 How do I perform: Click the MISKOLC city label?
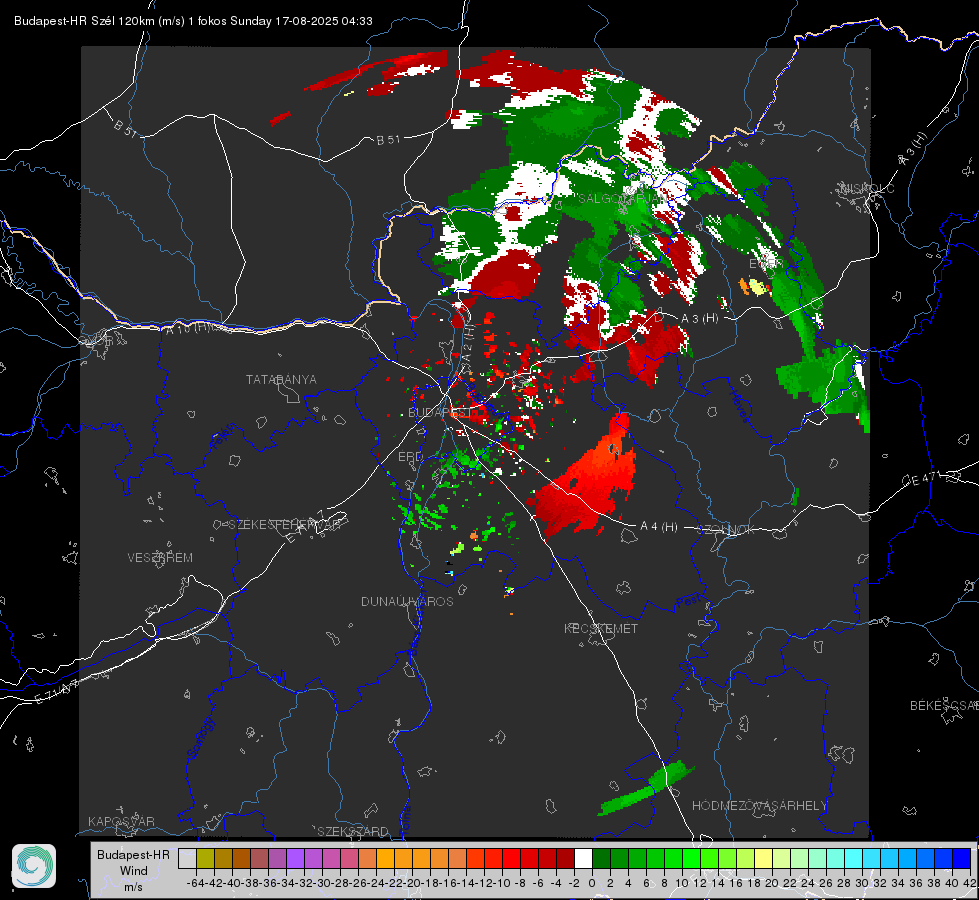coord(867,189)
